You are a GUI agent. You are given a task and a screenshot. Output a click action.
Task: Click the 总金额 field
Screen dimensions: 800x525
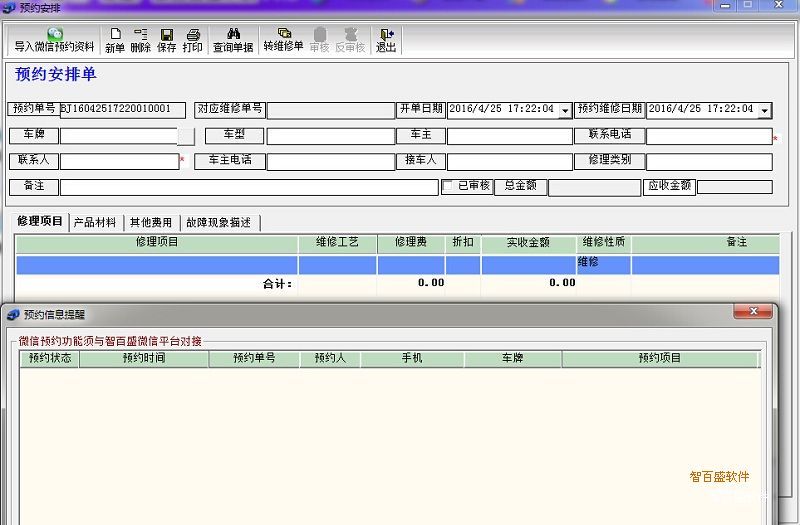click(x=594, y=187)
